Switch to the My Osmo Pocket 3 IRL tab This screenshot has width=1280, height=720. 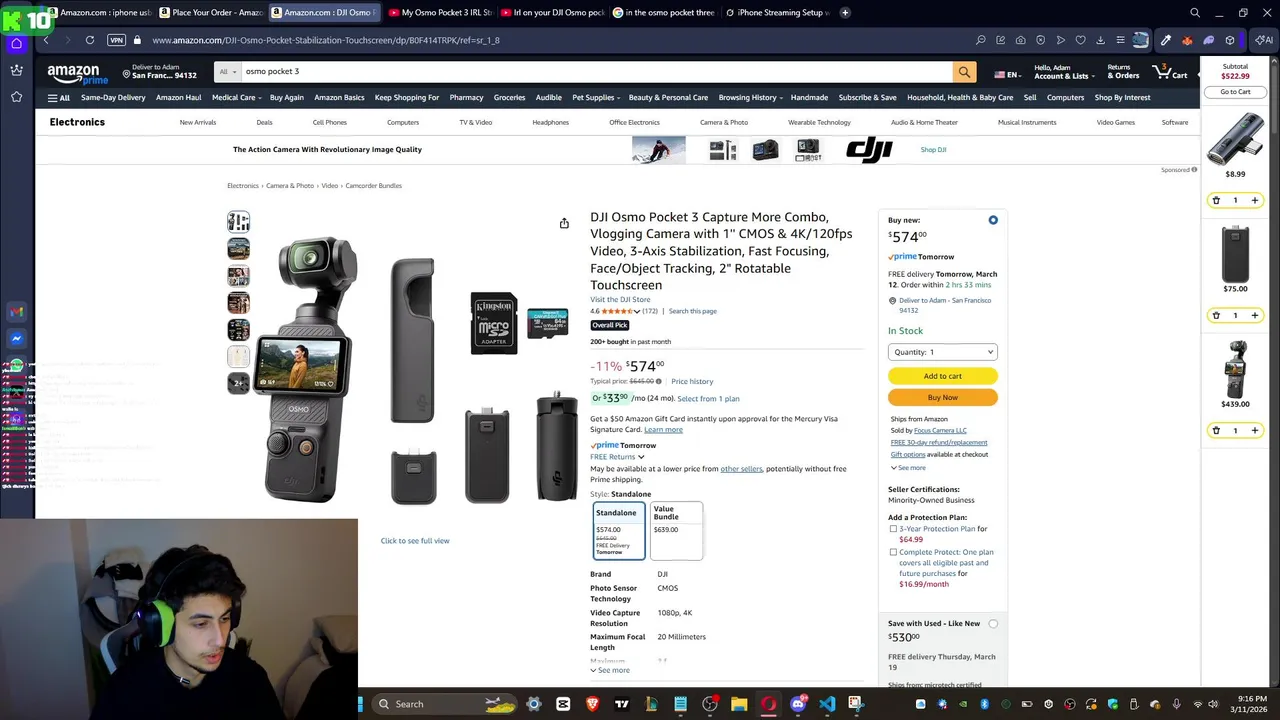[440, 13]
